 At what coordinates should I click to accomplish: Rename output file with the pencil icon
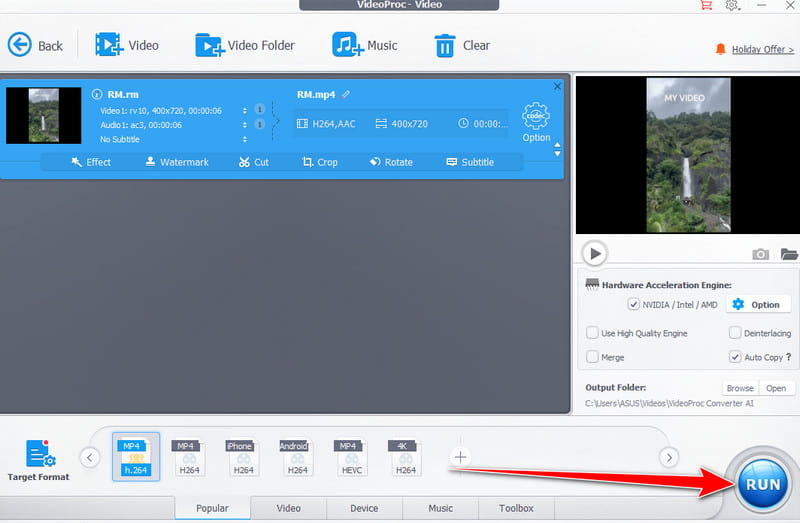(346, 95)
